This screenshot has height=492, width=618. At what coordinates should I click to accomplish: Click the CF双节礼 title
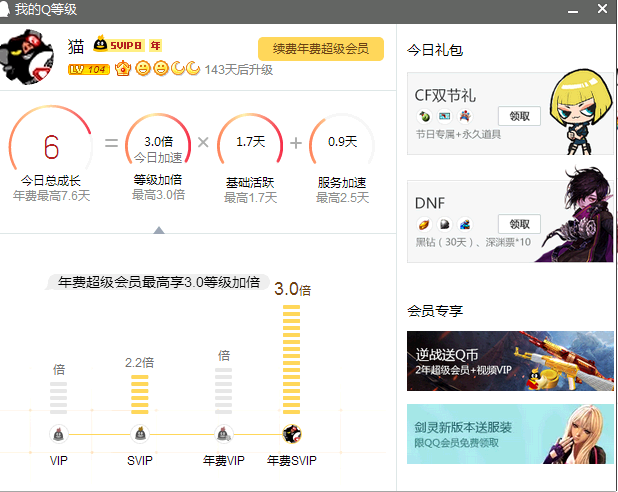[445, 95]
